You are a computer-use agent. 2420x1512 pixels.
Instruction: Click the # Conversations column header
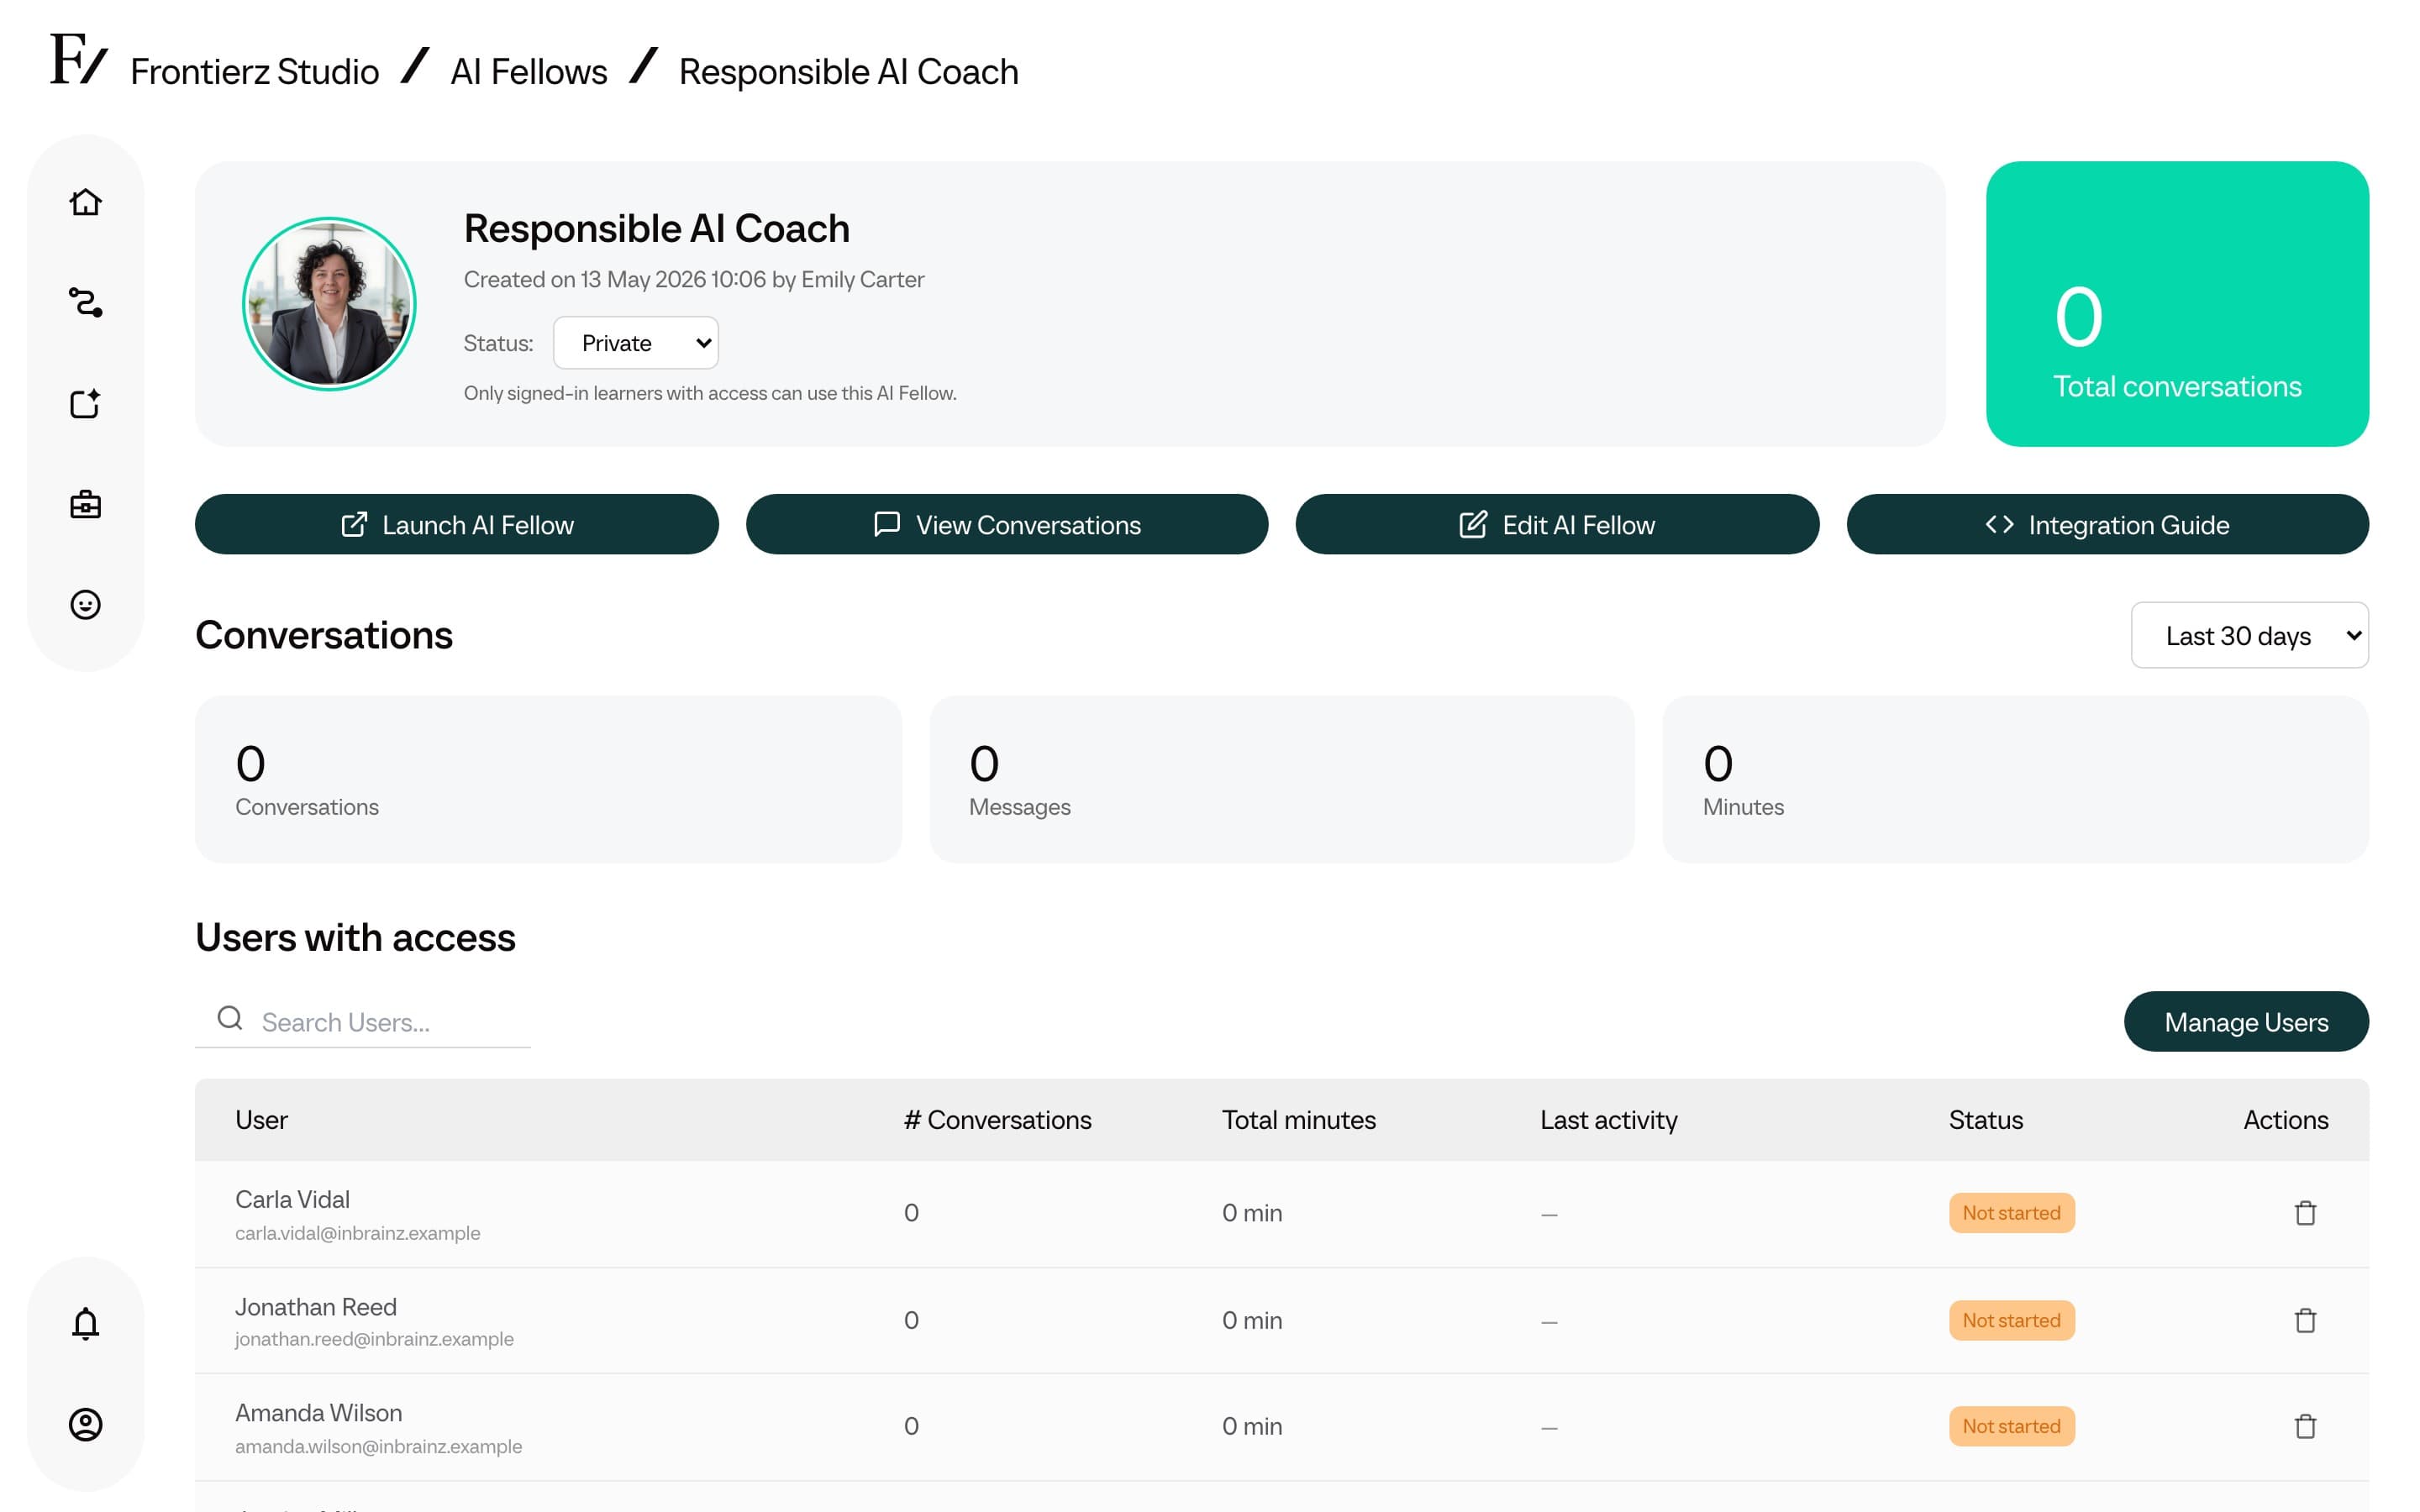click(997, 1119)
